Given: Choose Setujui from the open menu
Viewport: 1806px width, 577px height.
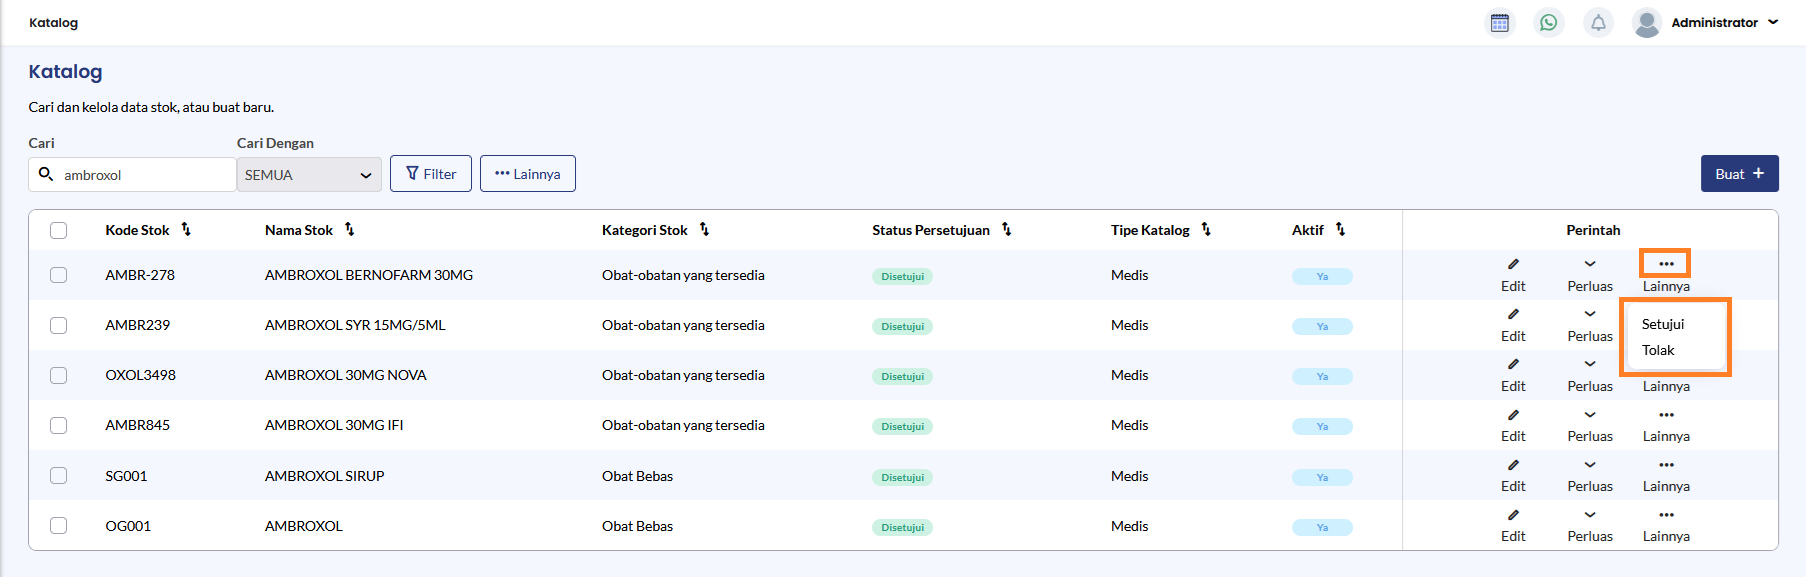Looking at the screenshot, I should pyautogui.click(x=1663, y=324).
